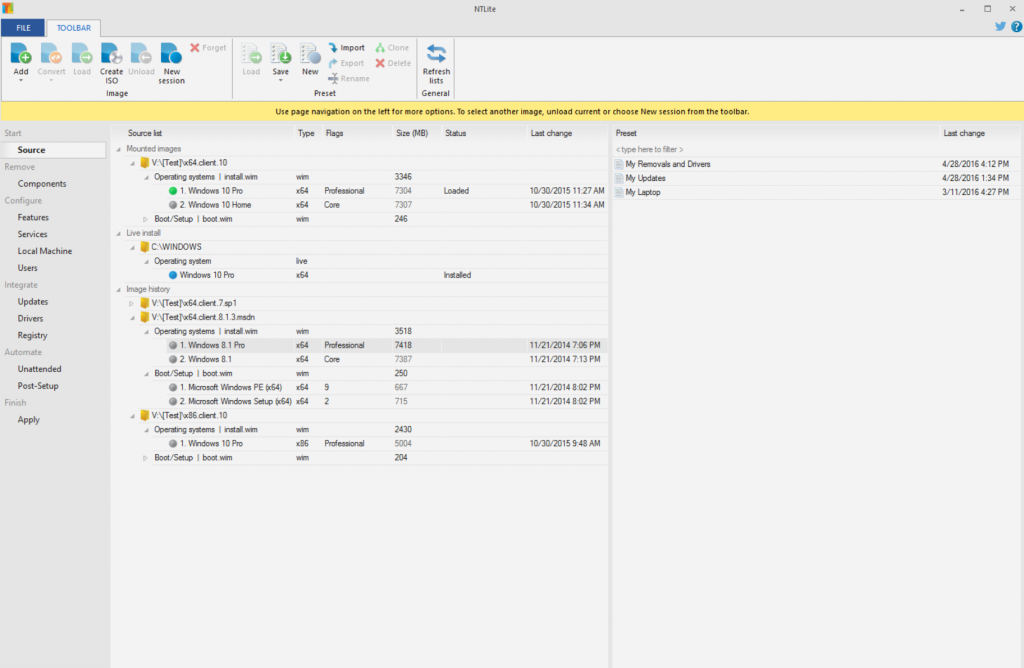Screen dimensions: 1024x668
Task: Collapse the Mounted images group
Action: 119,149
